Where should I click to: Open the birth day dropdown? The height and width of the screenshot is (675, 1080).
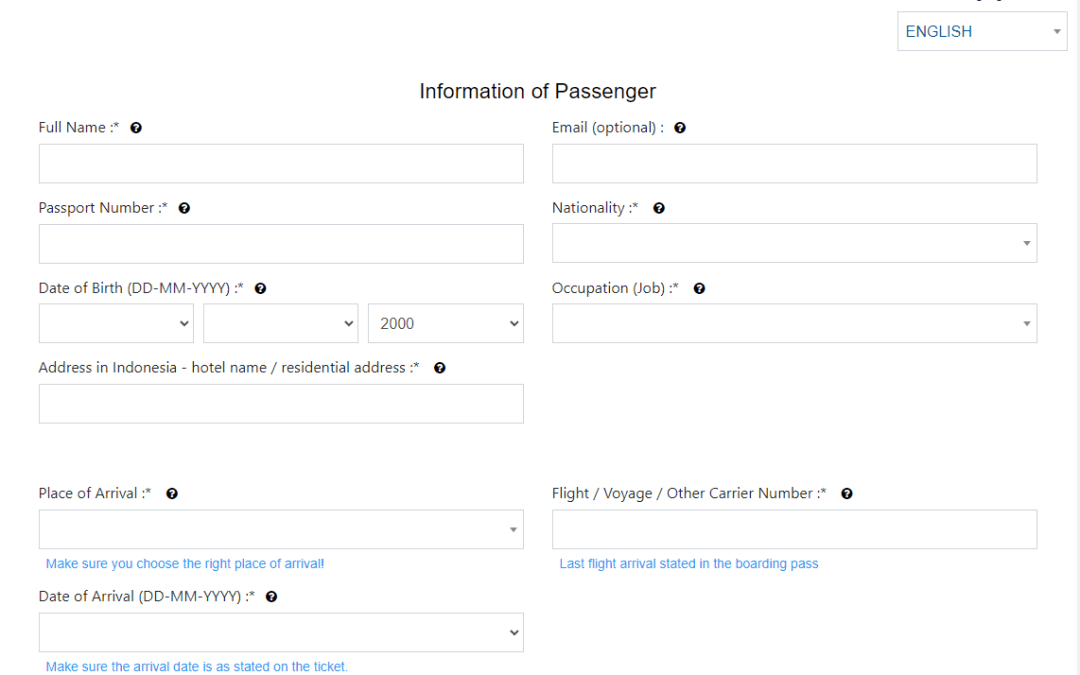pos(116,323)
